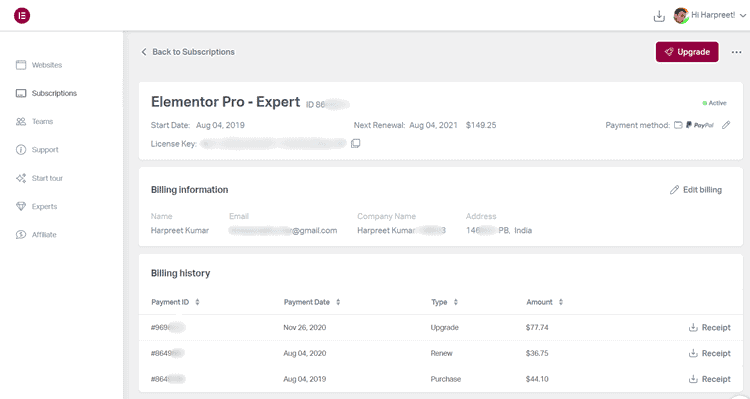Open Support in the sidebar
Screen dimensions: 750x399
click(x=37, y=149)
